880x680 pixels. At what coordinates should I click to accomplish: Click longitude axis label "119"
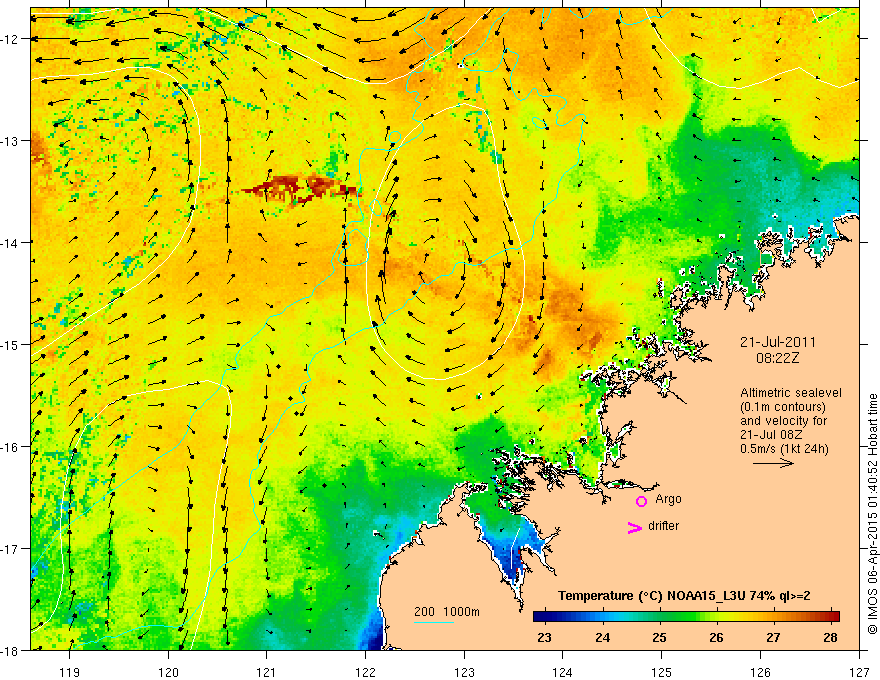coord(70,672)
